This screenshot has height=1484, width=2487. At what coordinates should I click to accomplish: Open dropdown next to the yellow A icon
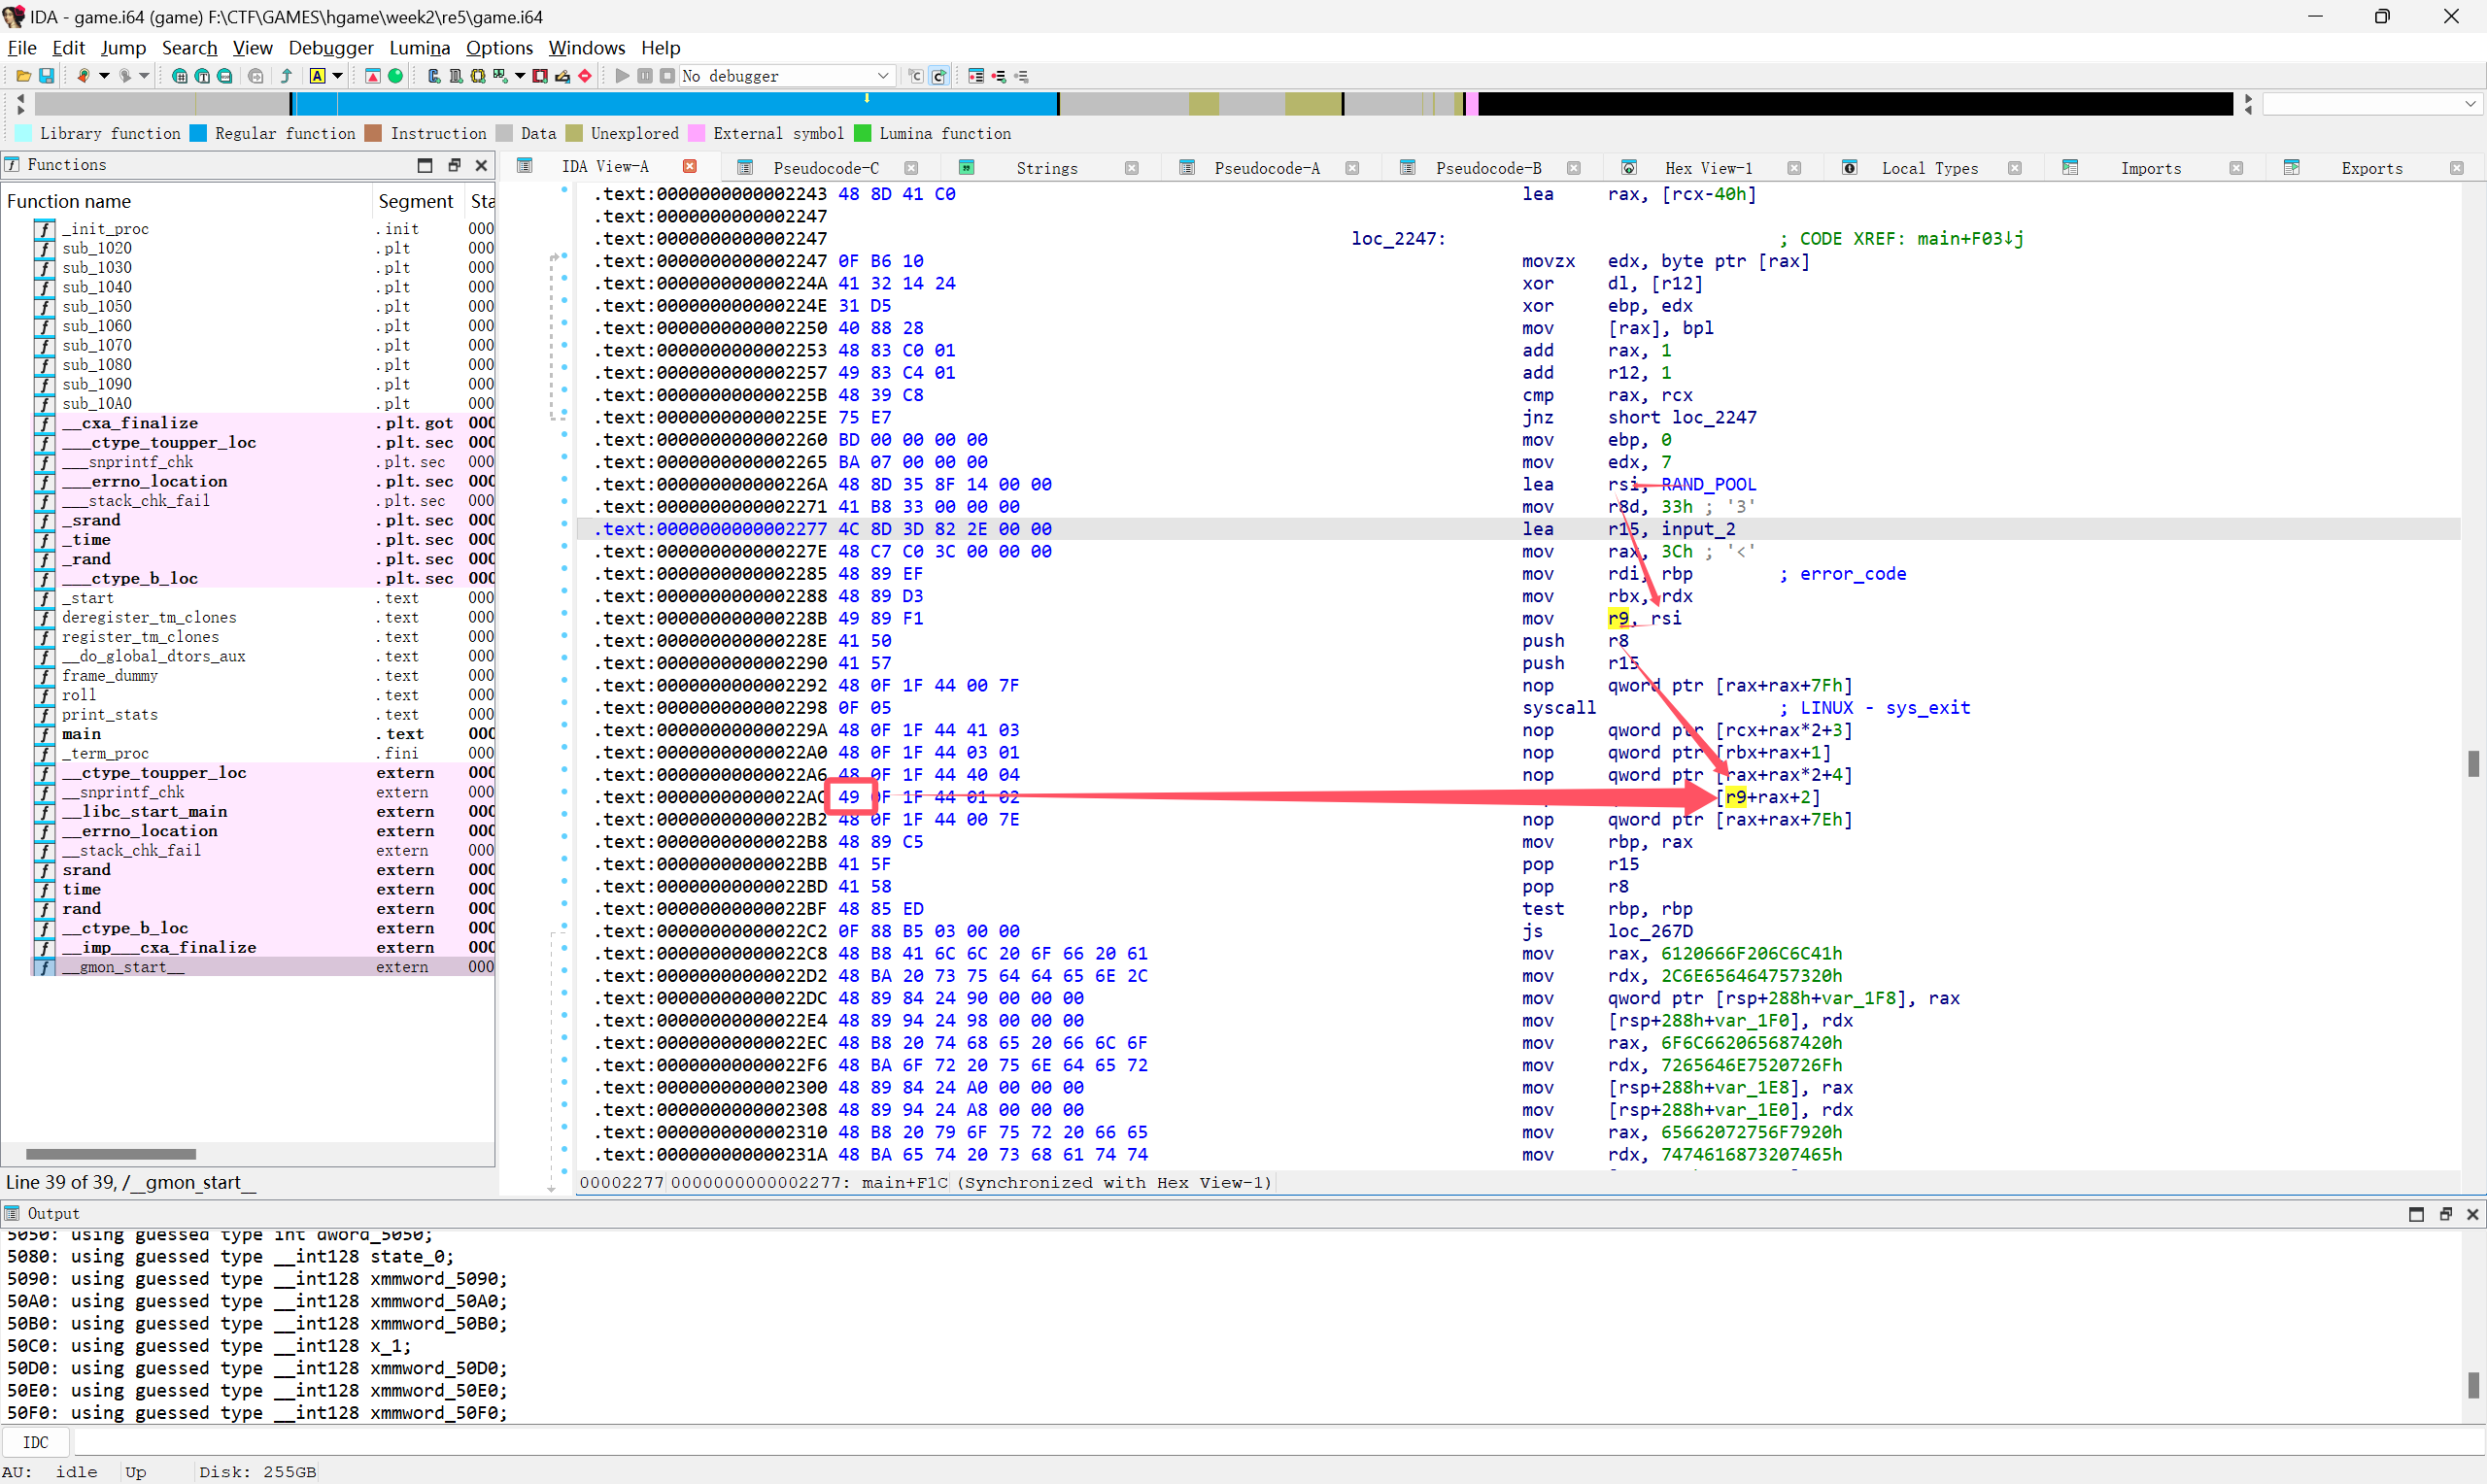coord(337,76)
